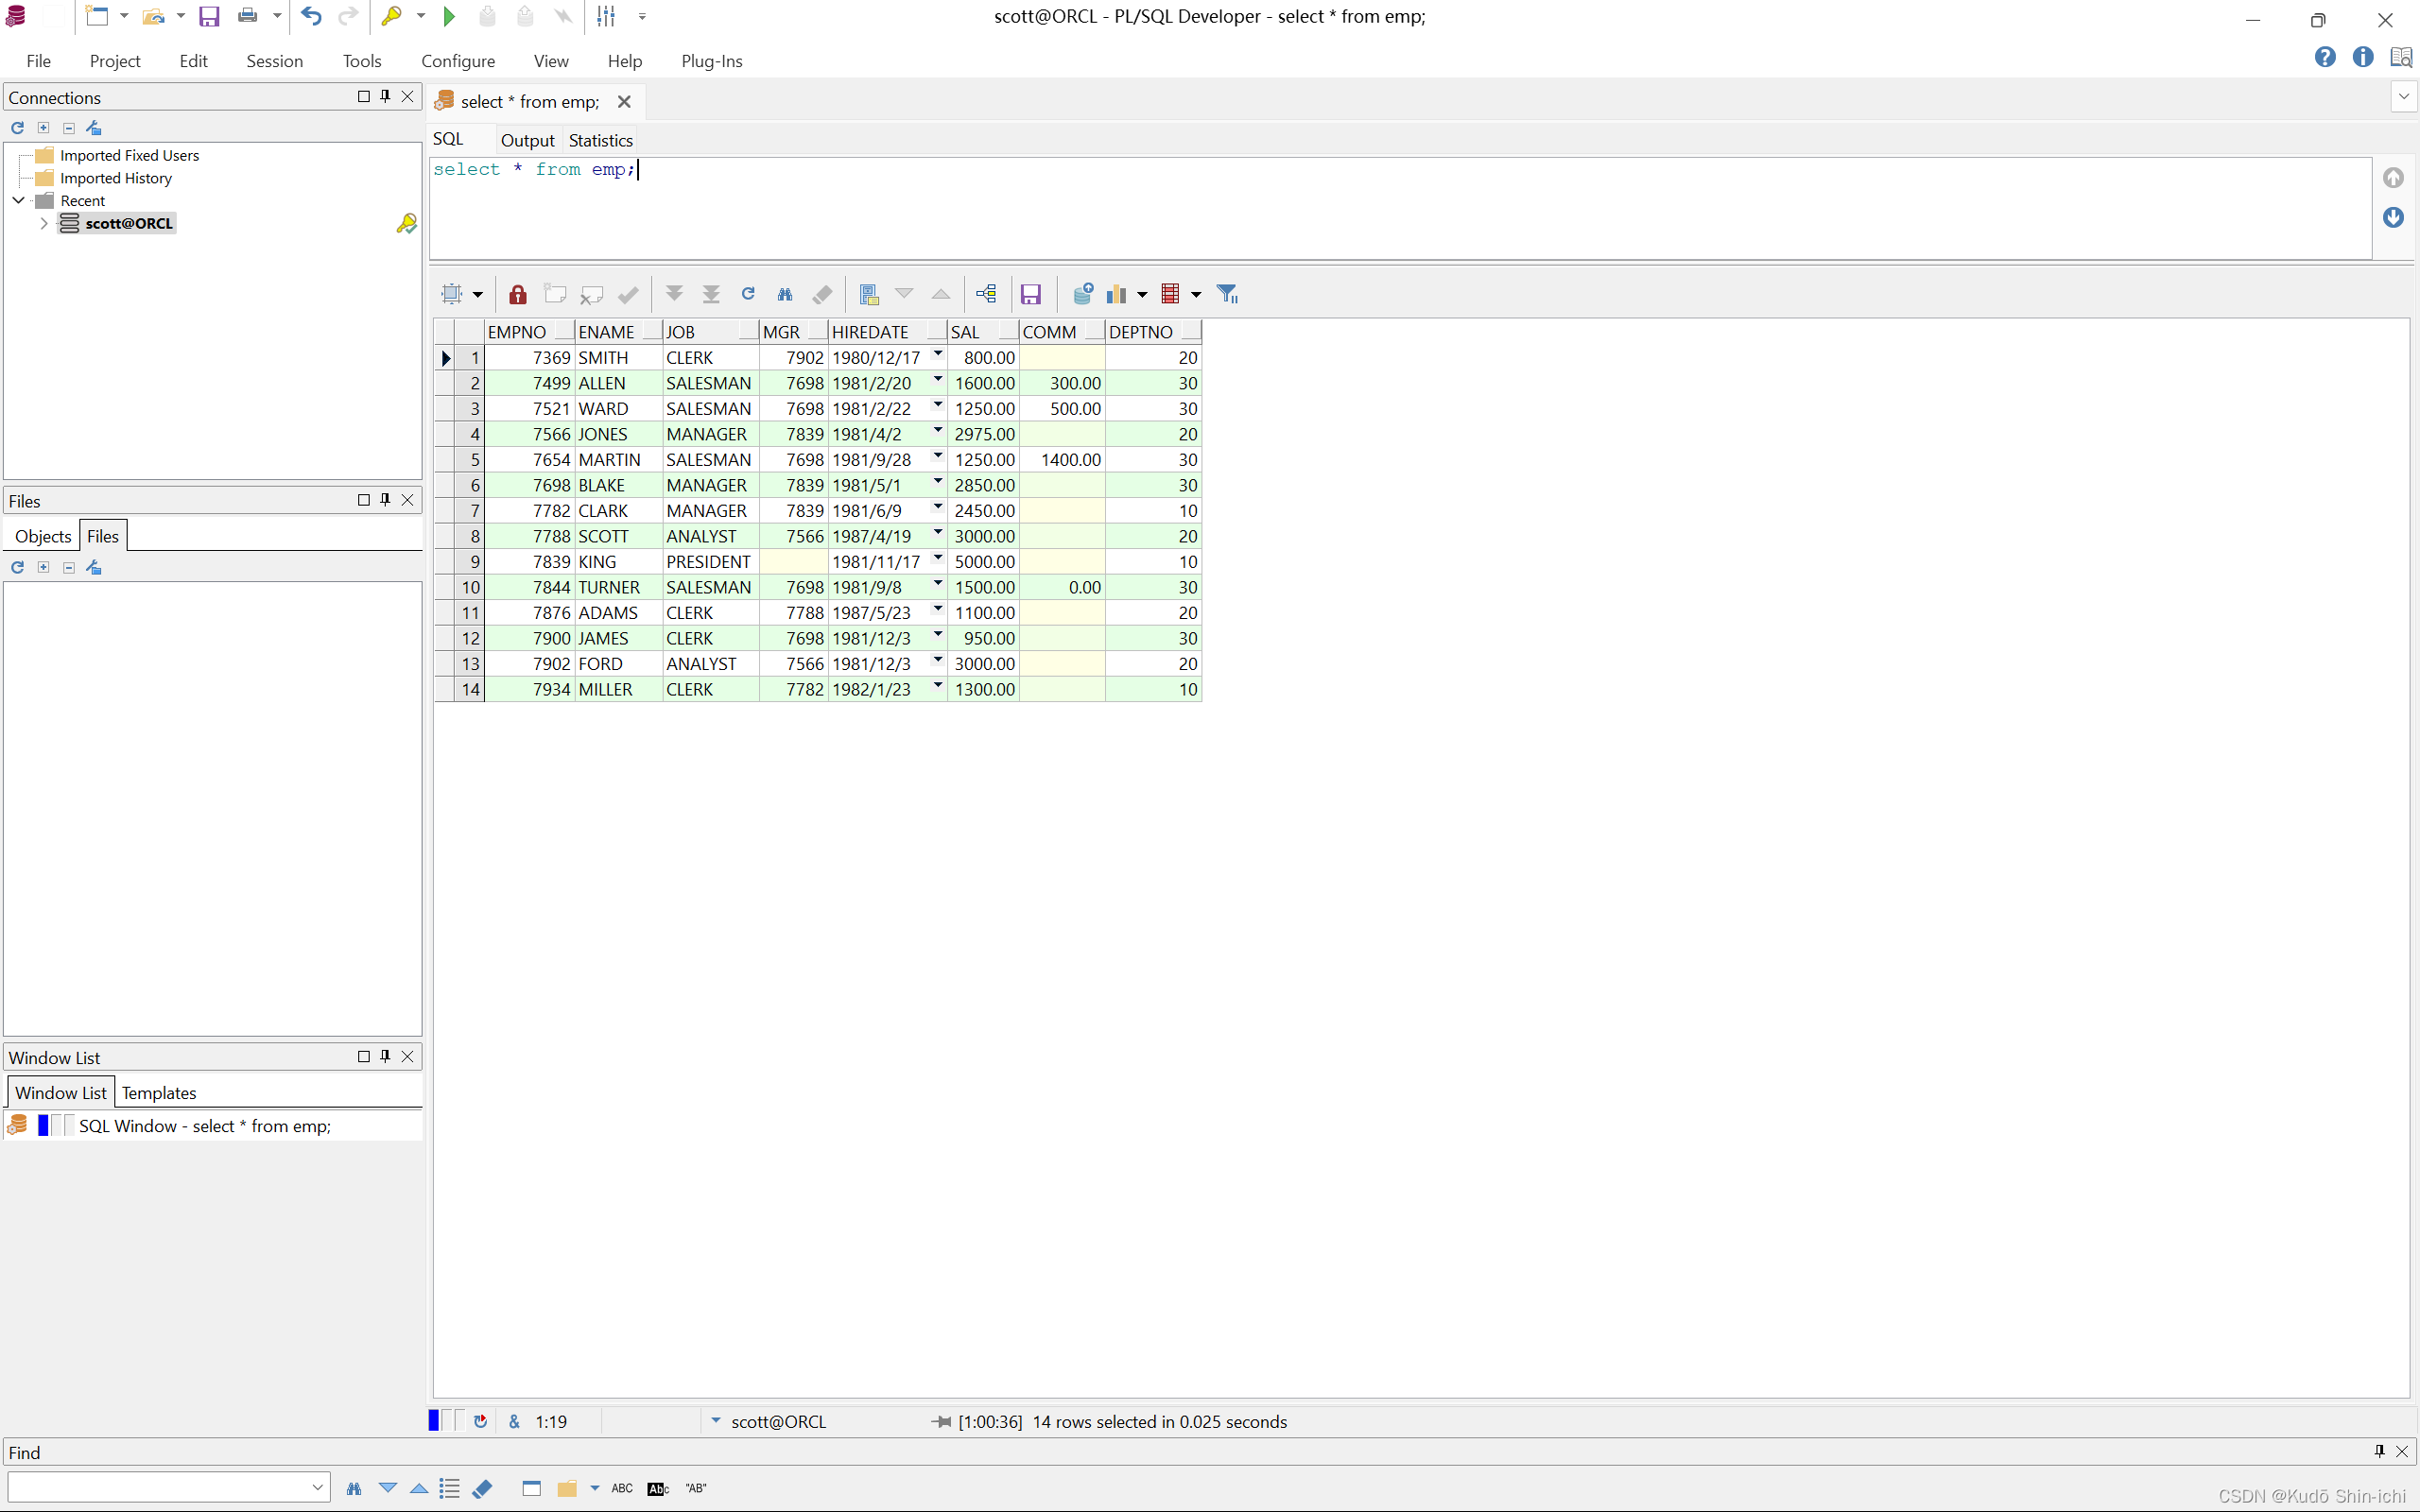The height and width of the screenshot is (1512, 2420).
Task: Open dropdown beside the Export Results icon
Action: (x=1196, y=294)
